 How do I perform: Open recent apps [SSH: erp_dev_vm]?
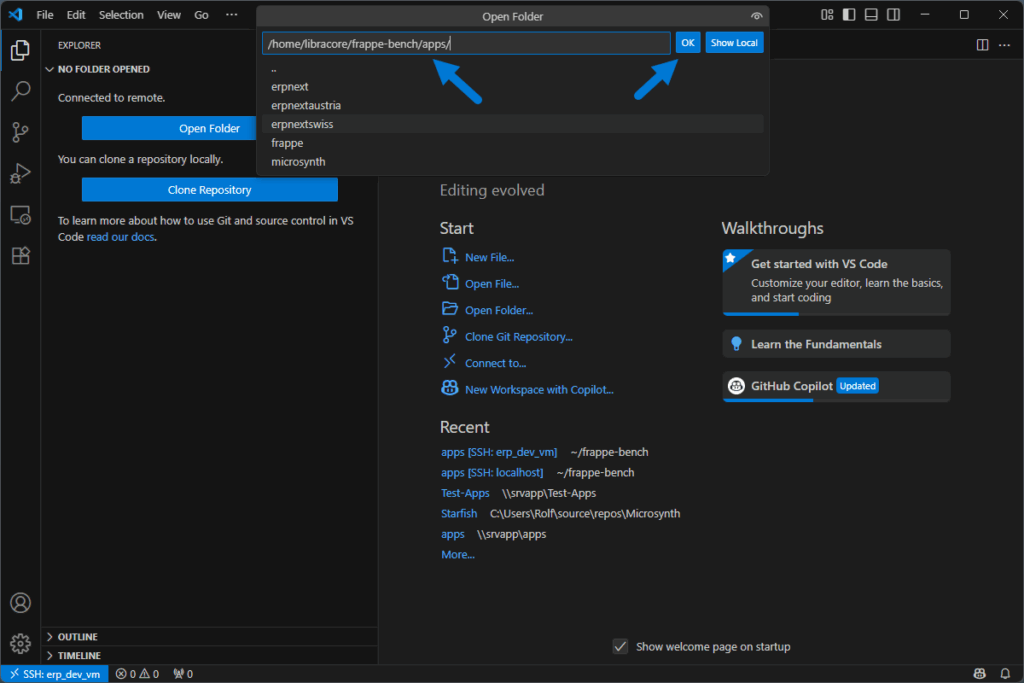(499, 453)
